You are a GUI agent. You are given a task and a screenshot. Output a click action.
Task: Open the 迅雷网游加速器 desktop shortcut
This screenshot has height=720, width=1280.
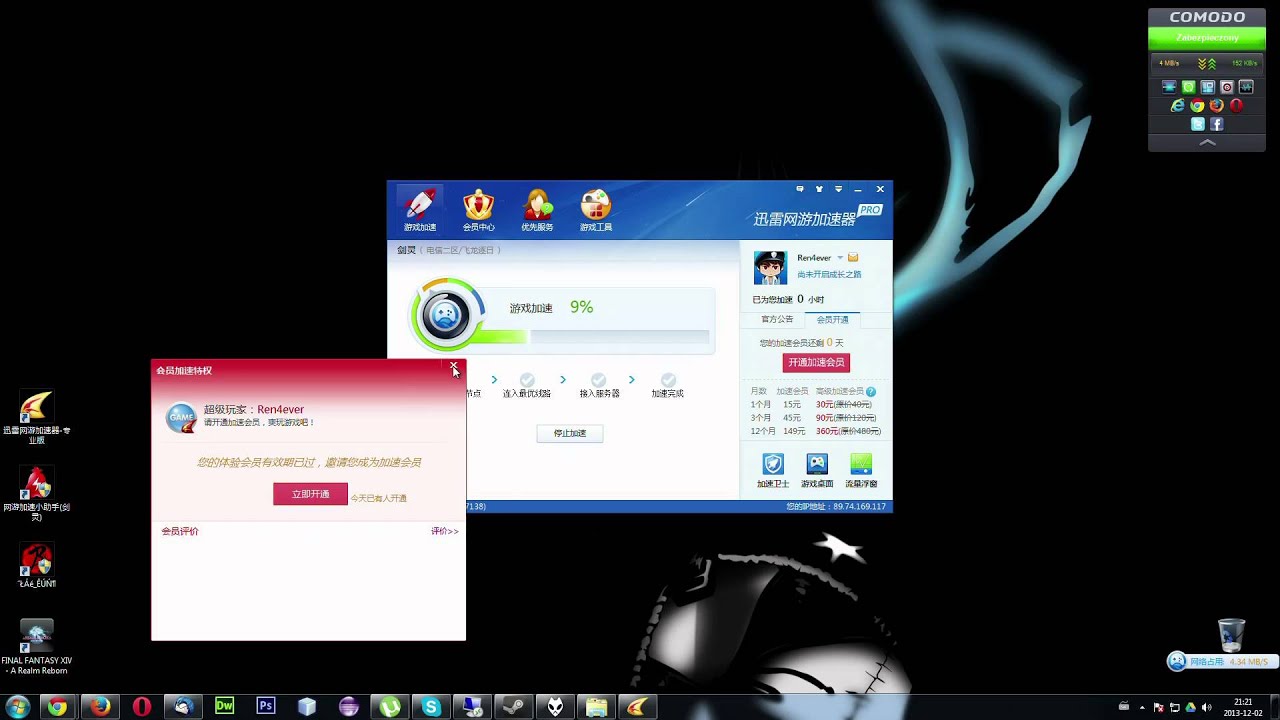point(37,417)
